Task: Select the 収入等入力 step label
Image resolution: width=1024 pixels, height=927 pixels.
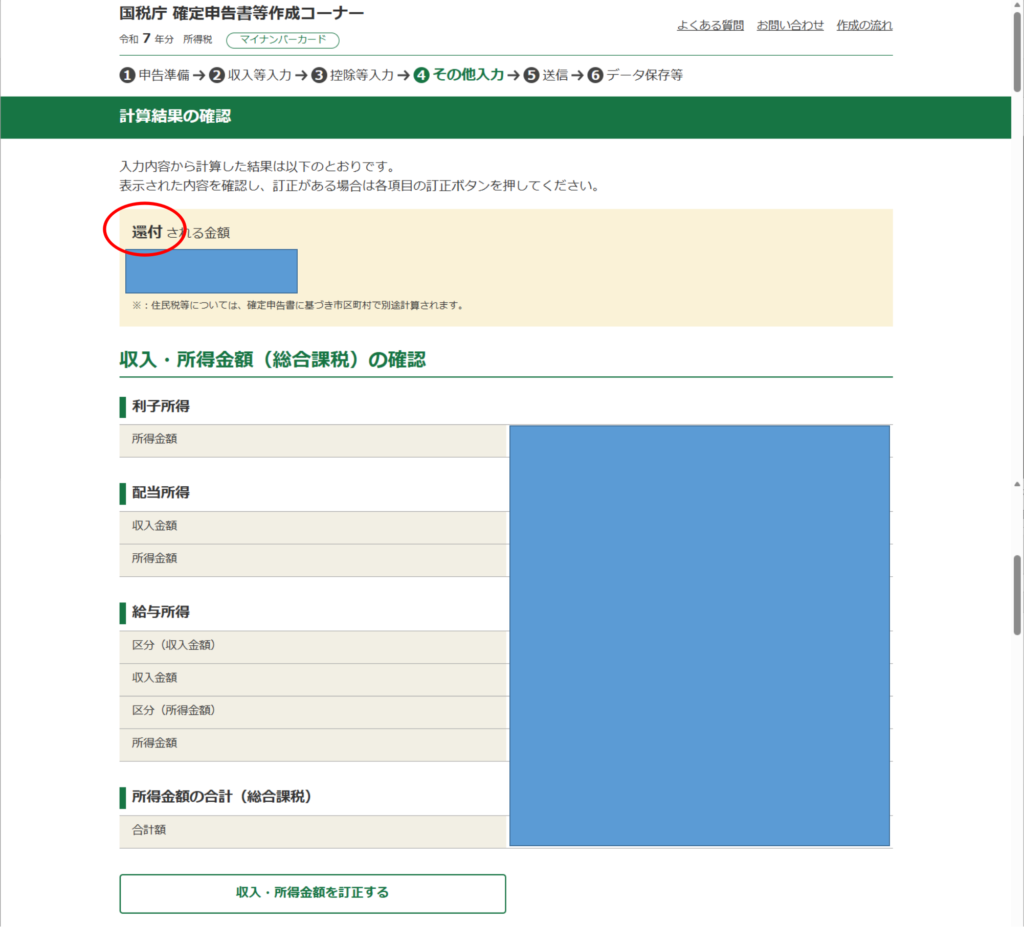Action: (259, 75)
